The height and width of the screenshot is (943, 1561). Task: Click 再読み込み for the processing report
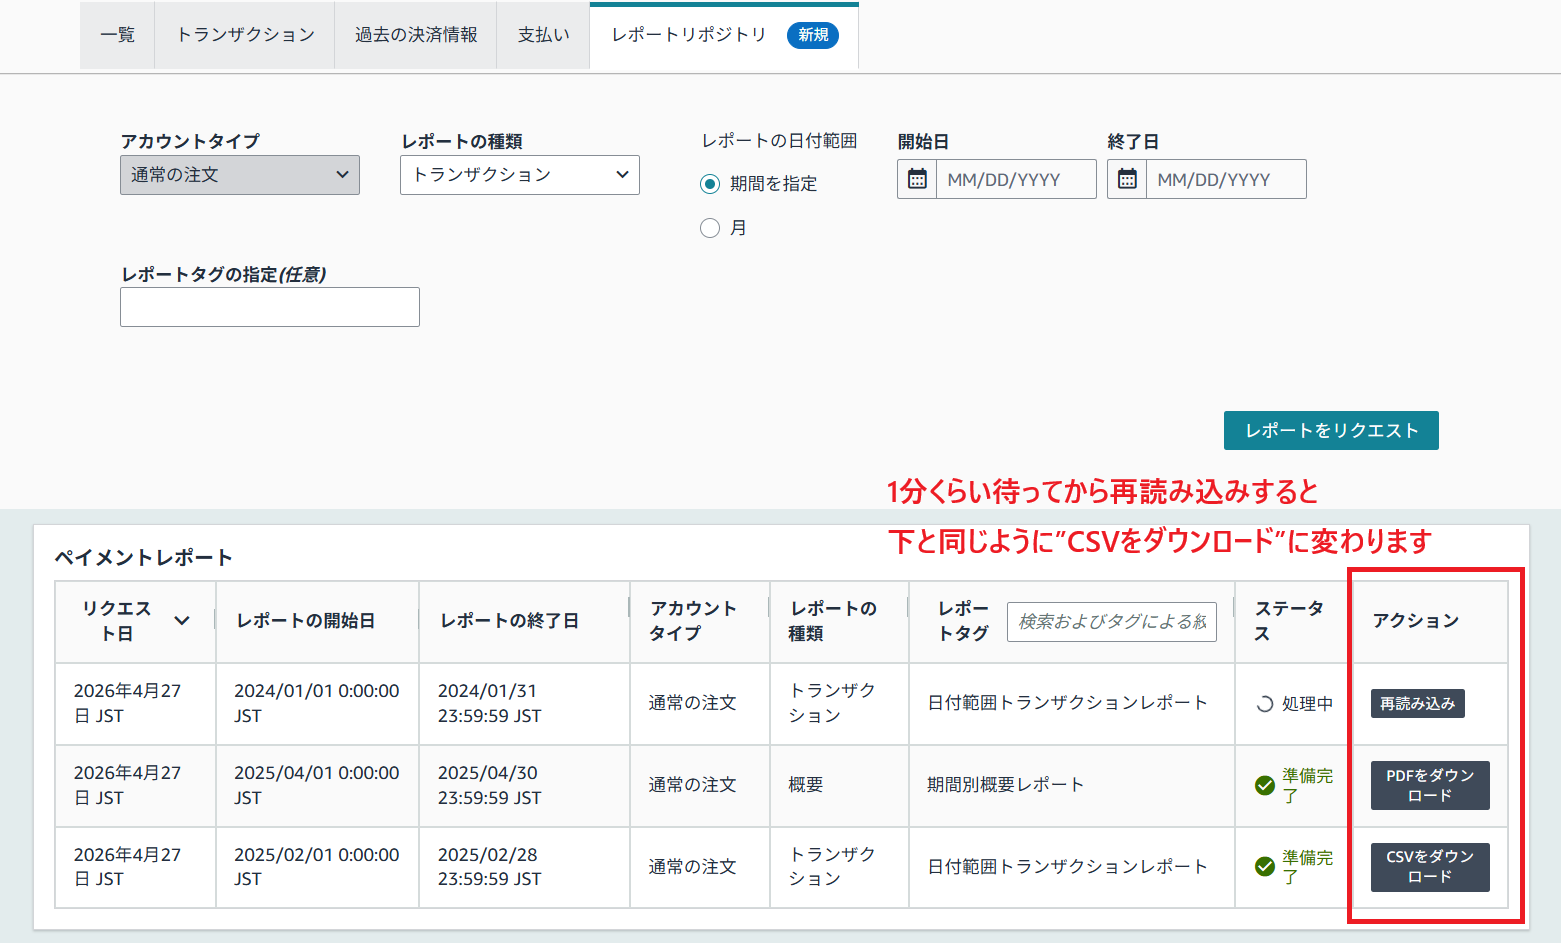click(x=1417, y=703)
